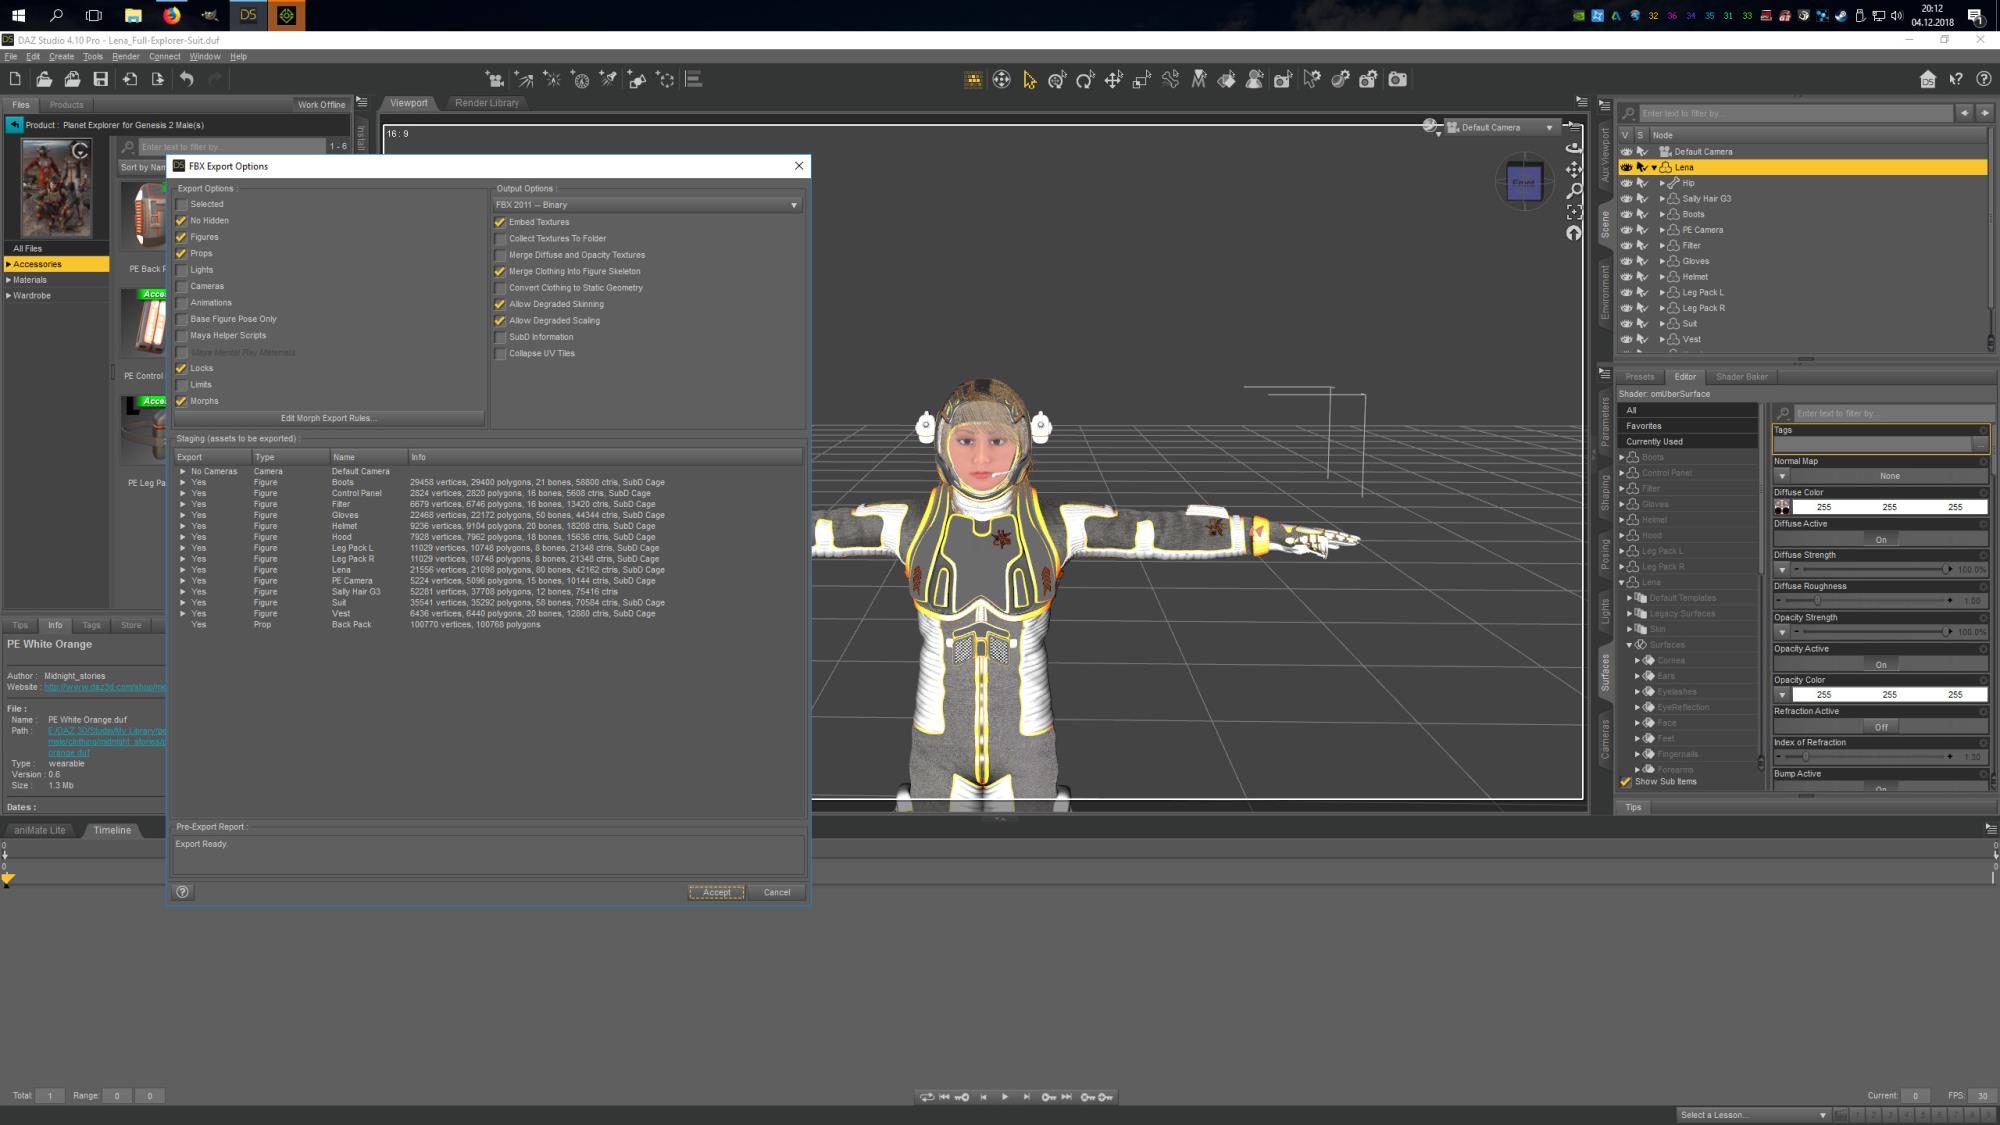Click the help question-mark icon in export dialog
The image size is (2000, 1125).
(182, 892)
